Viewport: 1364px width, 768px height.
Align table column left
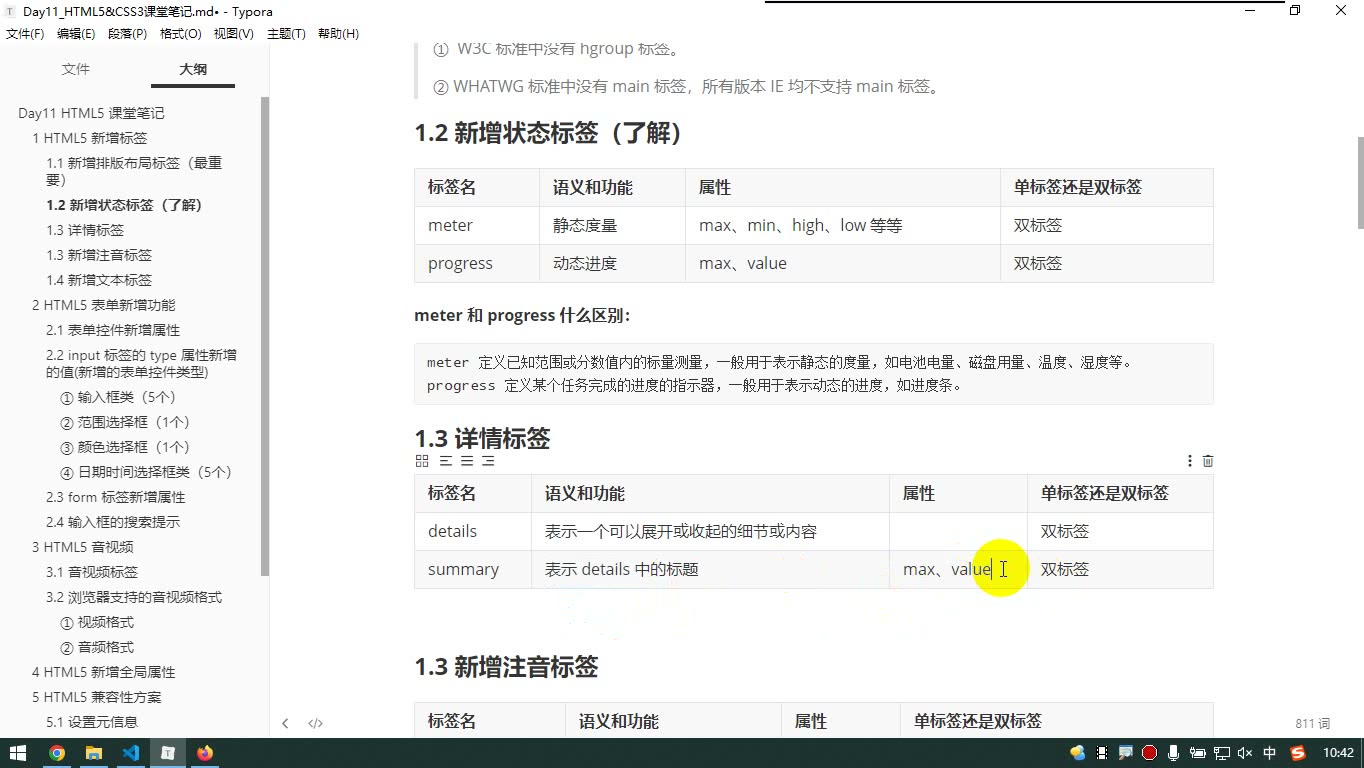[x=446, y=461]
